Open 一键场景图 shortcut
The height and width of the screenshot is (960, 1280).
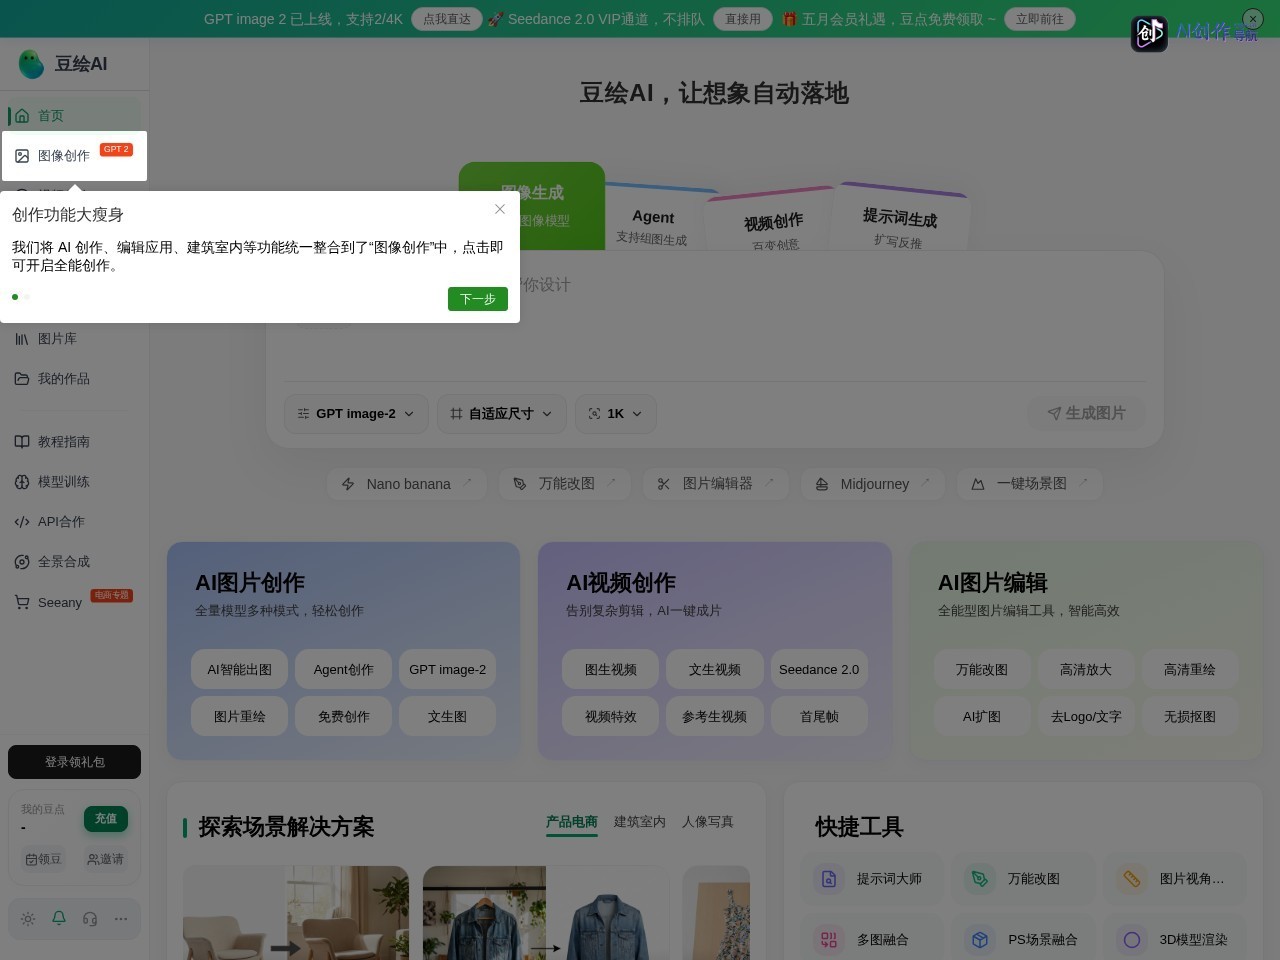[1030, 484]
